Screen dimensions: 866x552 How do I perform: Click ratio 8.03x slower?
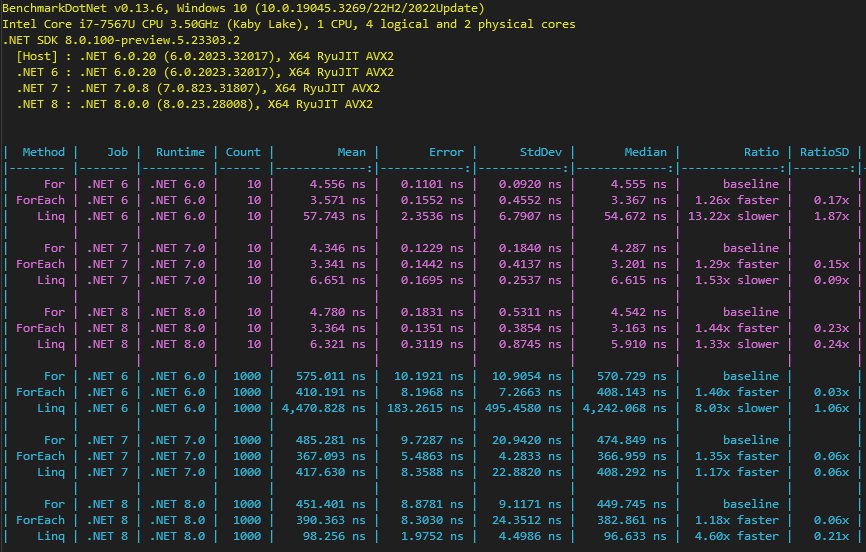[737, 408]
